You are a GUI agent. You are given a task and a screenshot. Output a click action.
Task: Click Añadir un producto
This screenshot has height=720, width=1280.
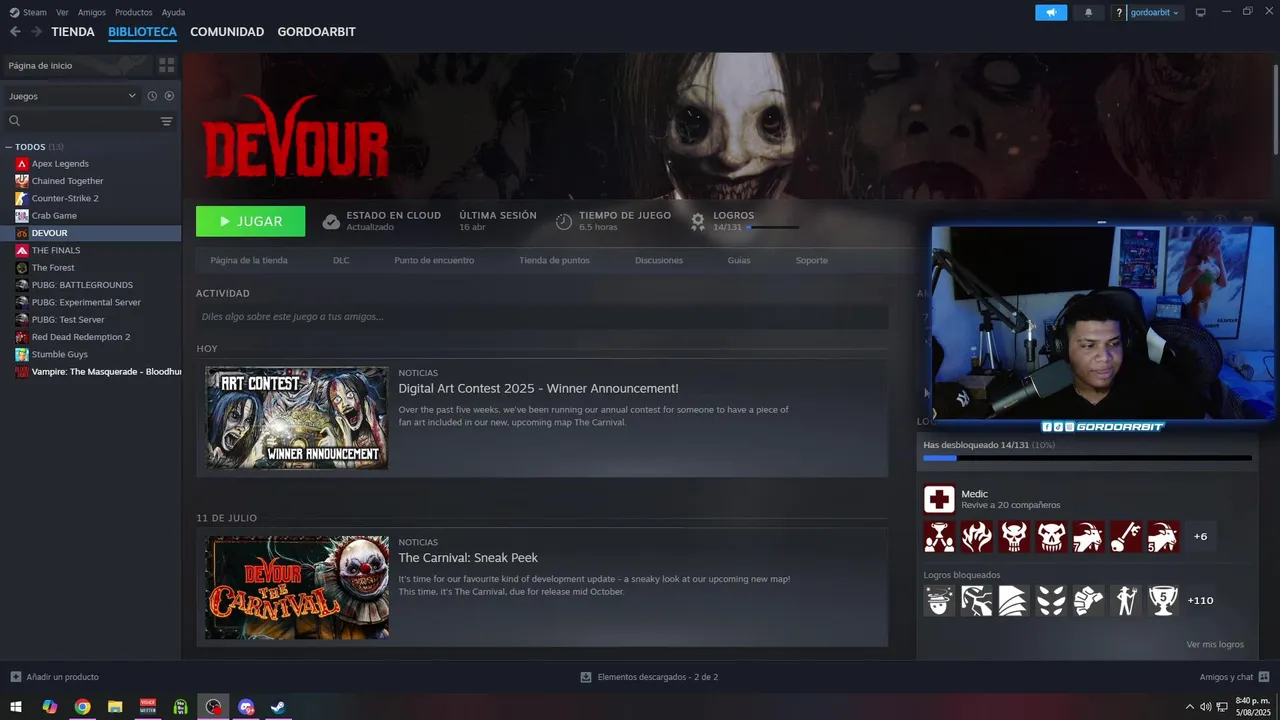coord(54,677)
